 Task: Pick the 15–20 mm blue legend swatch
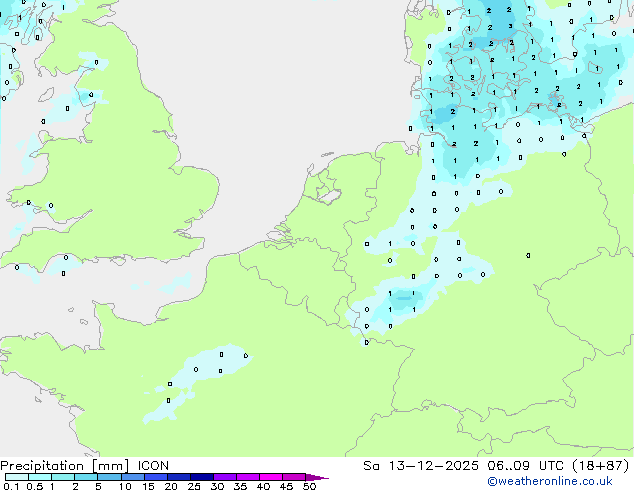(156, 477)
